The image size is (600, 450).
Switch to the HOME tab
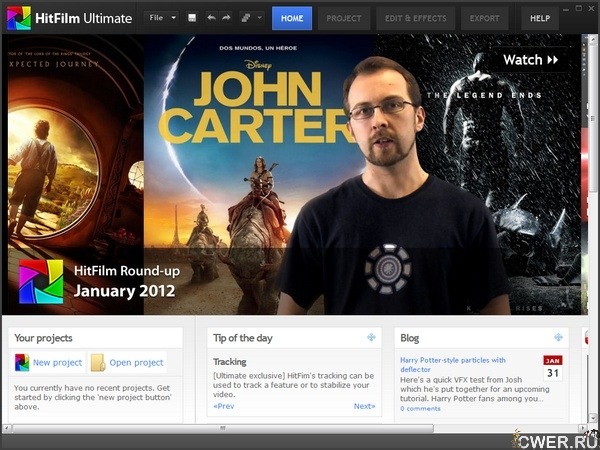coord(292,18)
